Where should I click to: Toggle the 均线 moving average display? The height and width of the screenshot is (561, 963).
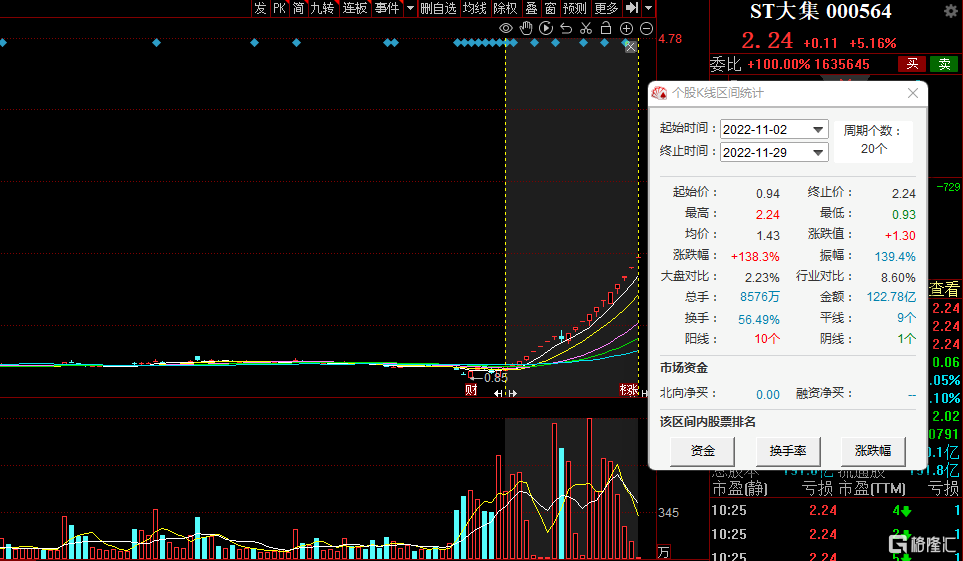475,8
